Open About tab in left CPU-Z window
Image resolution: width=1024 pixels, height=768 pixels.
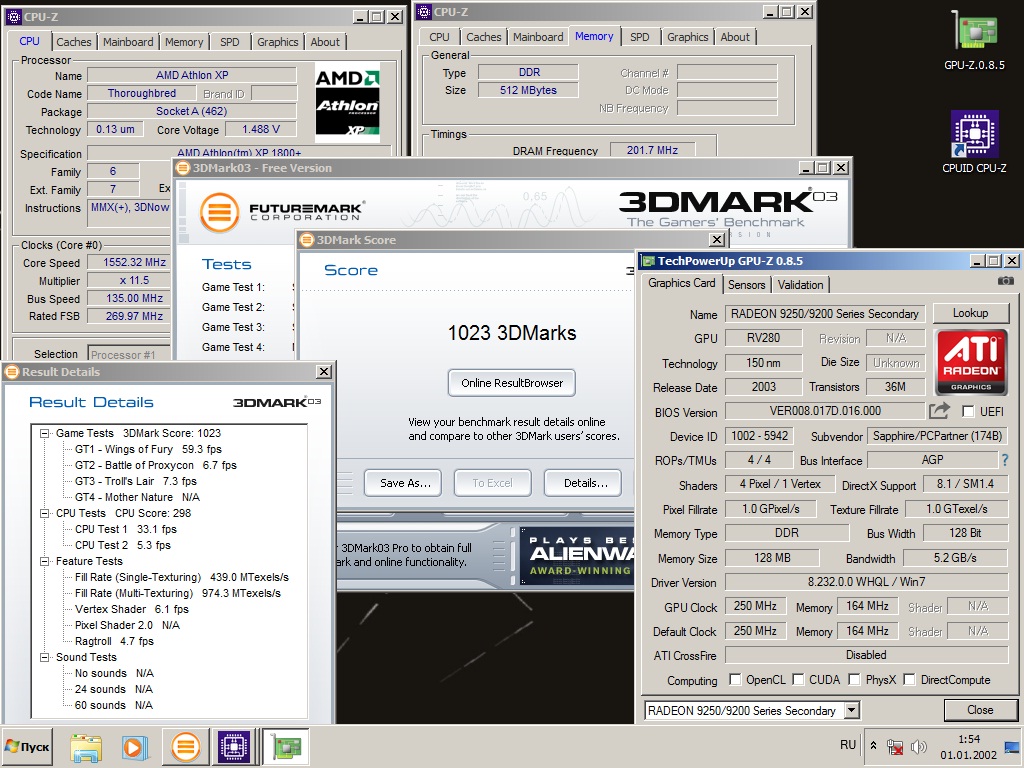(325, 42)
